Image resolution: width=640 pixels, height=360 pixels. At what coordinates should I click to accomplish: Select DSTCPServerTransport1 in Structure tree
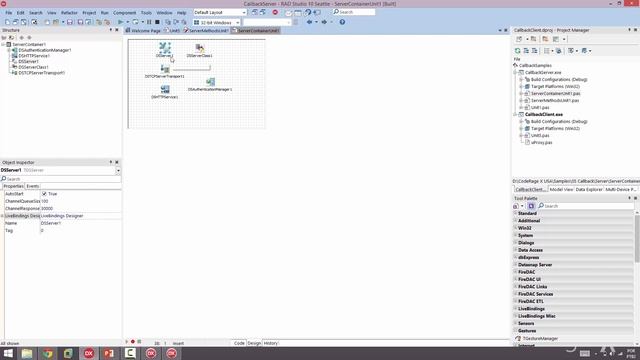pos(42,73)
